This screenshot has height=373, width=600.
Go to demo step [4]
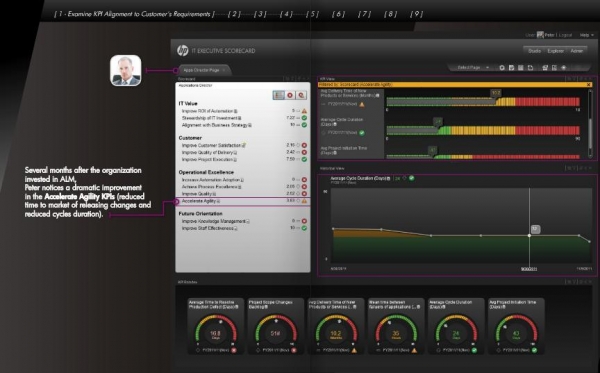[286, 14]
